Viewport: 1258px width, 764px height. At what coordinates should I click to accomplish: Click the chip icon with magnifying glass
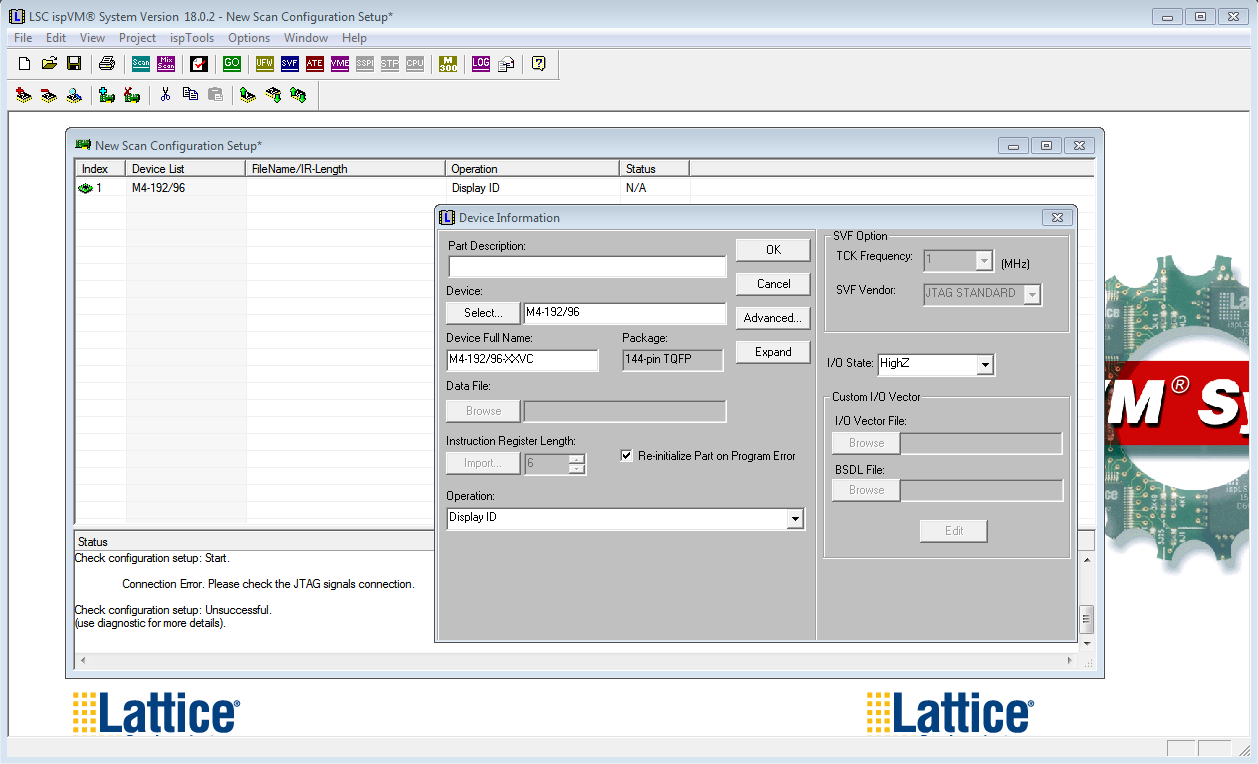coord(74,96)
